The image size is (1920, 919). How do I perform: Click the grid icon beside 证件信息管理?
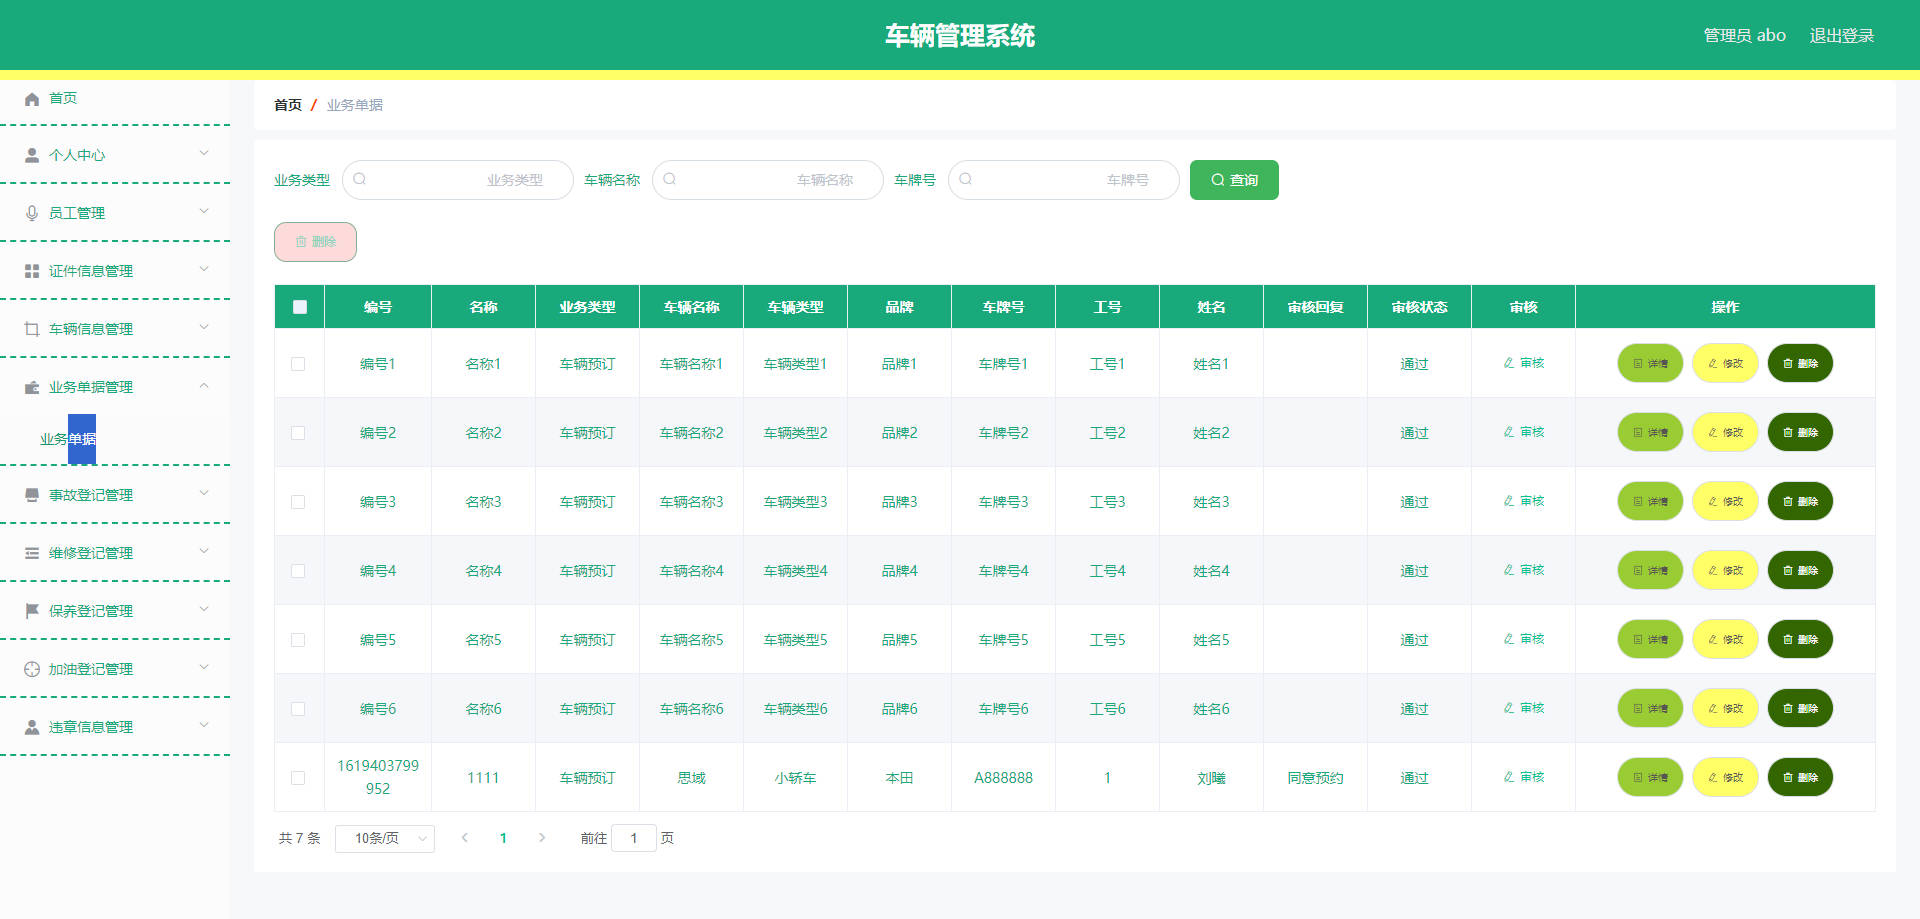pyautogui.click(x=32, y=271)
